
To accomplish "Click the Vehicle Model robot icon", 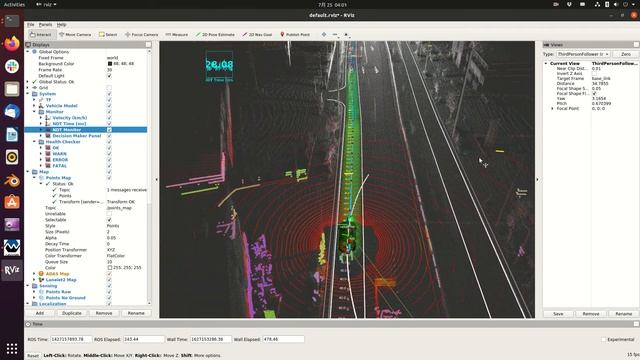I will pyautogui.click(x=41, y=106).
